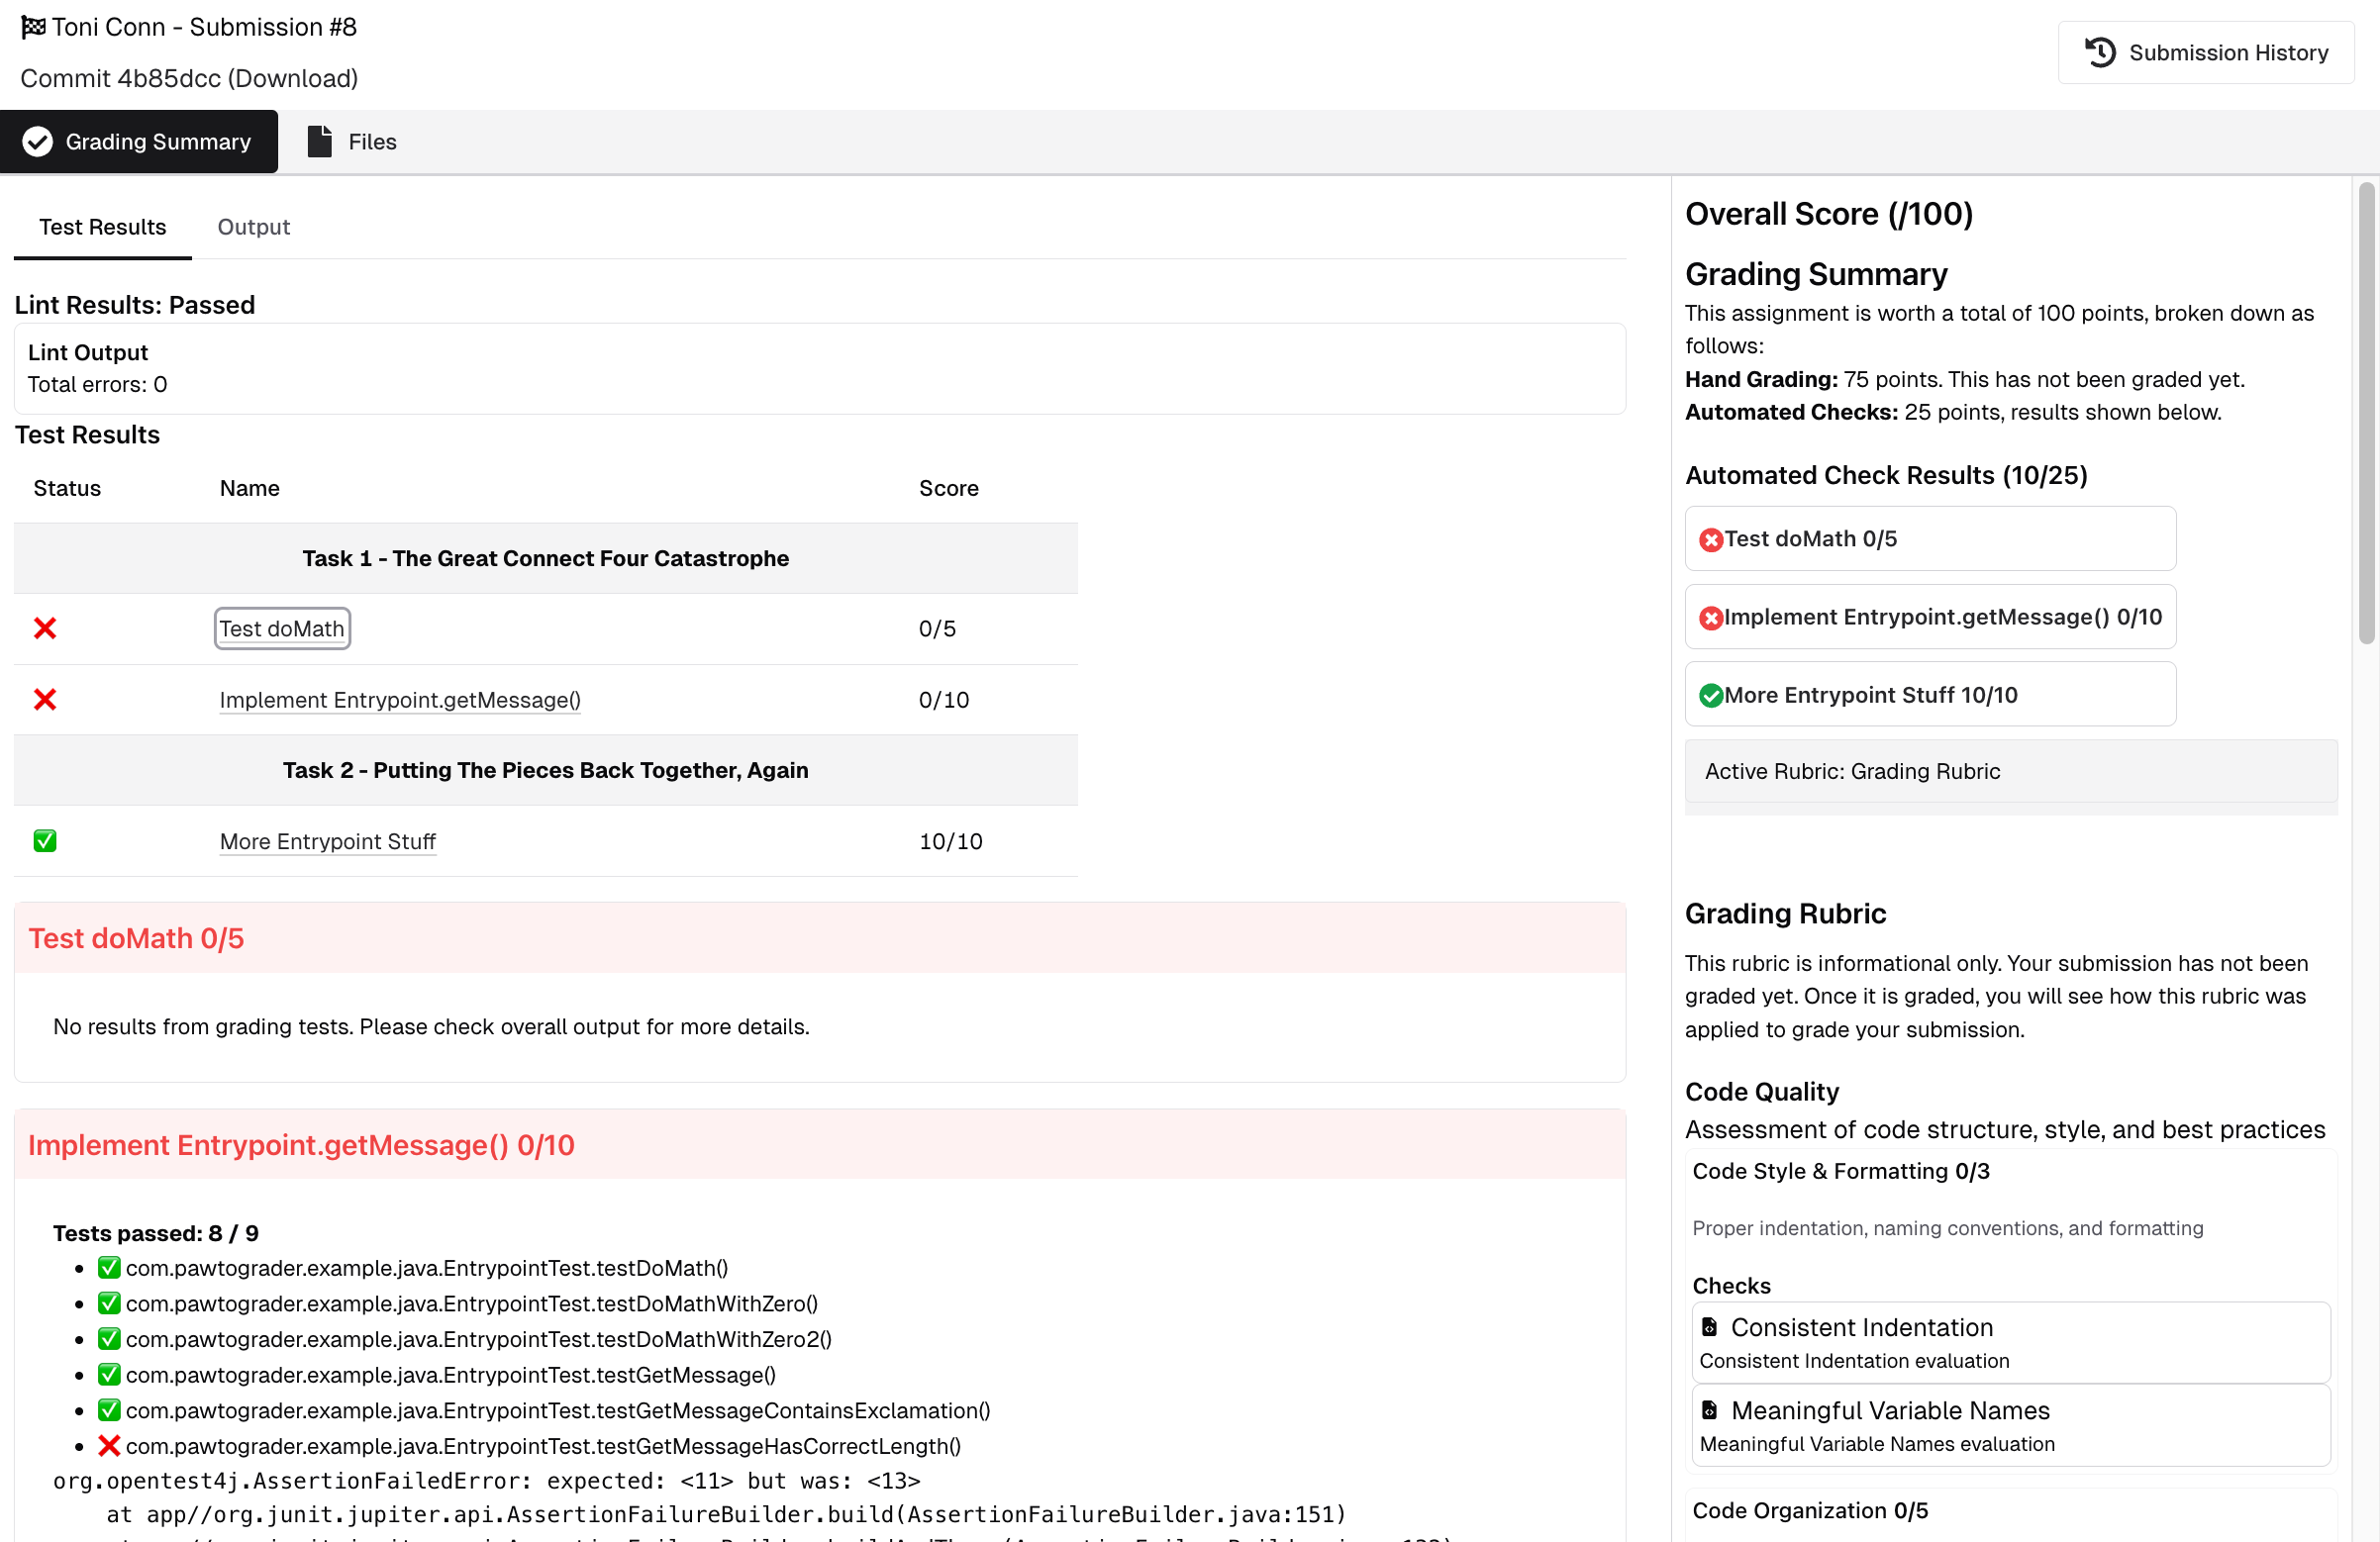Click the checkmark icon on Grading Summary tab

(37, 141)
